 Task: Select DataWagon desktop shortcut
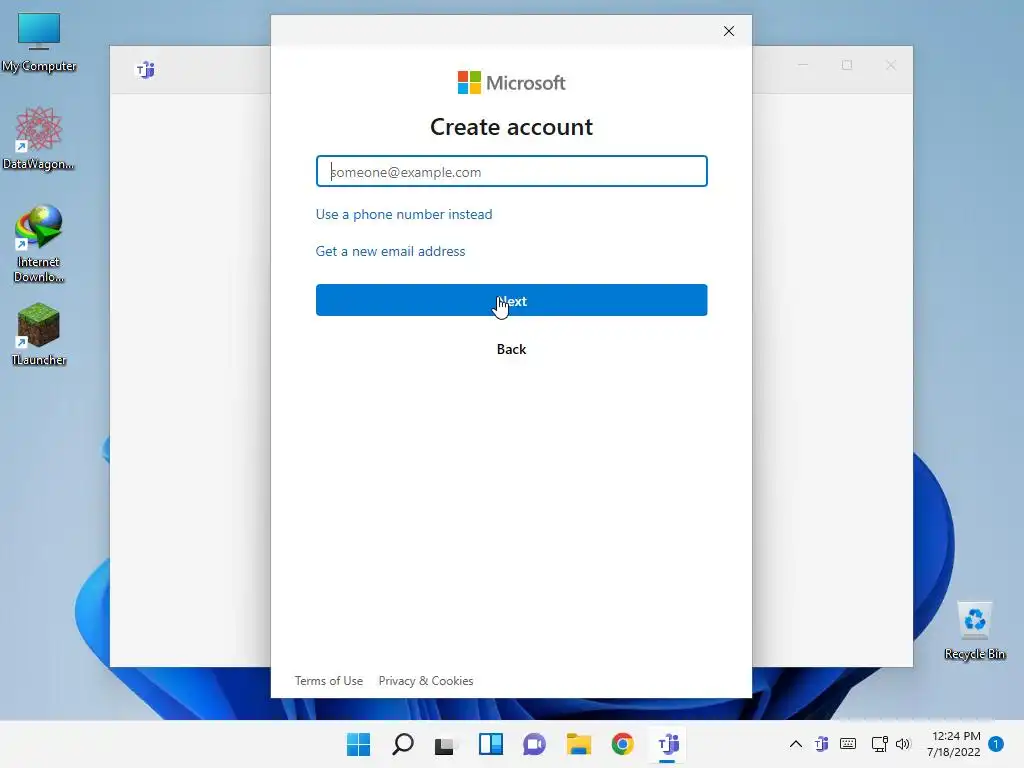click(39, 138)
